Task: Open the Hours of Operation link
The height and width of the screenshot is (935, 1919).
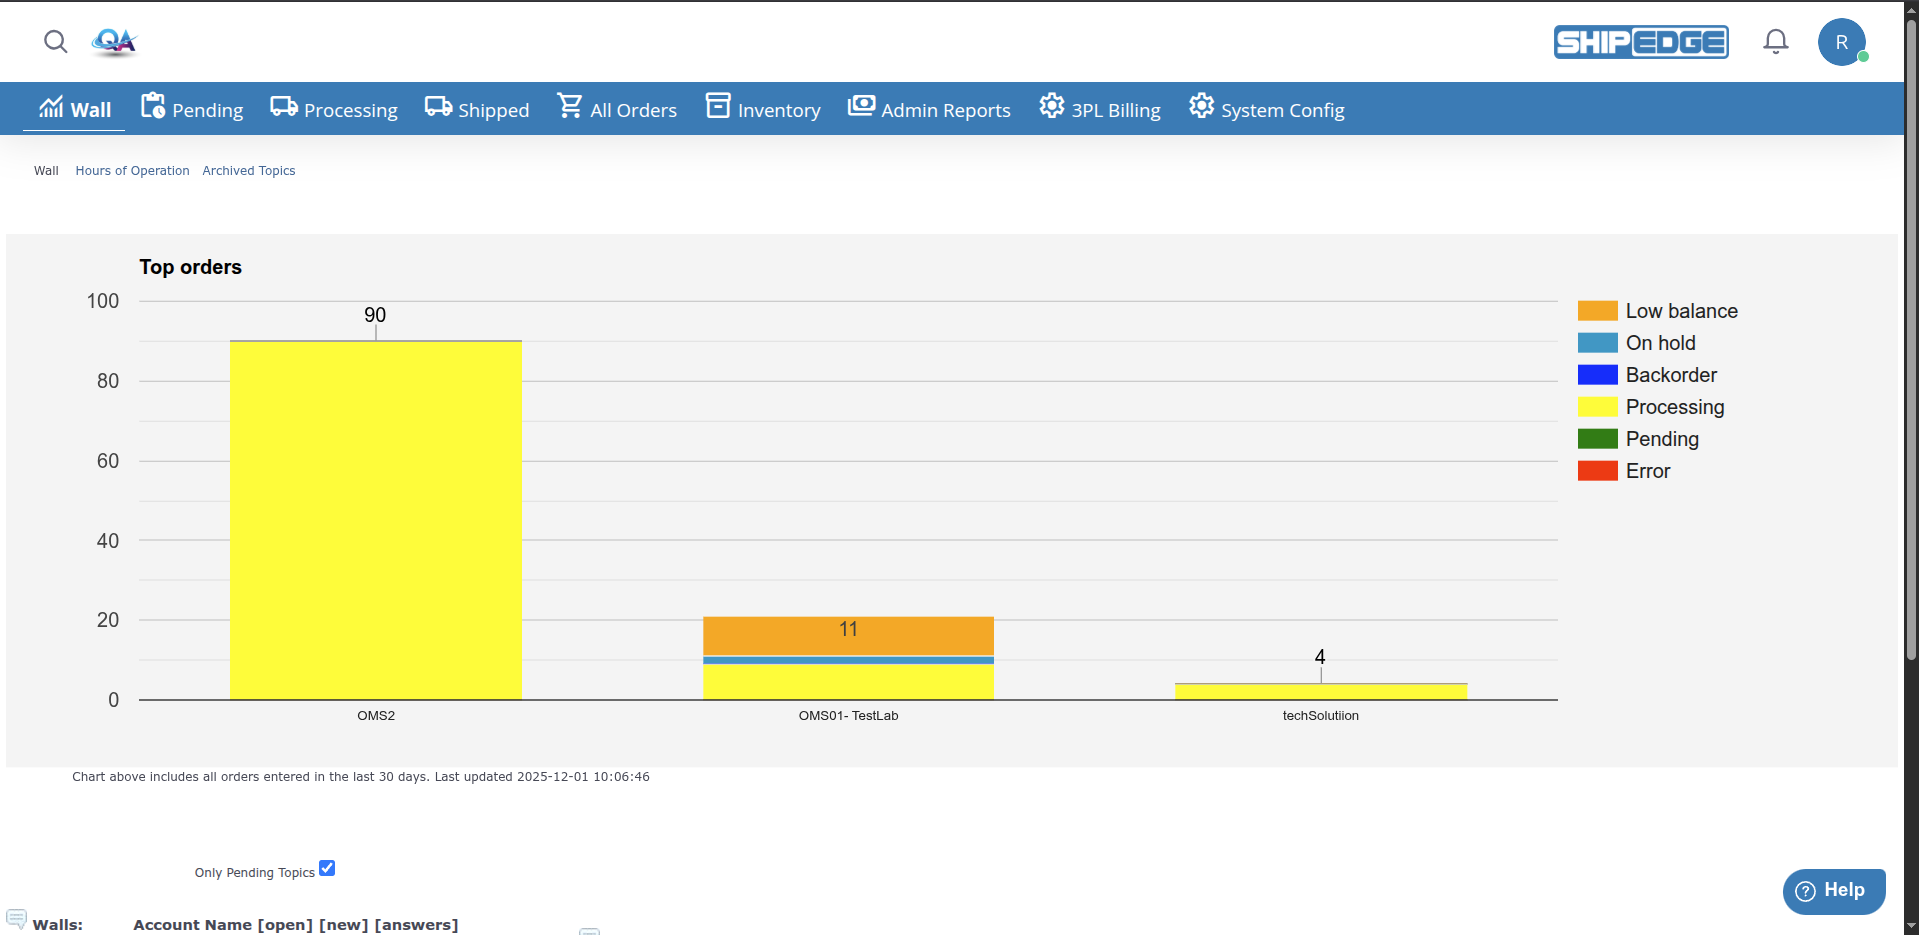Action: [132, 171]
